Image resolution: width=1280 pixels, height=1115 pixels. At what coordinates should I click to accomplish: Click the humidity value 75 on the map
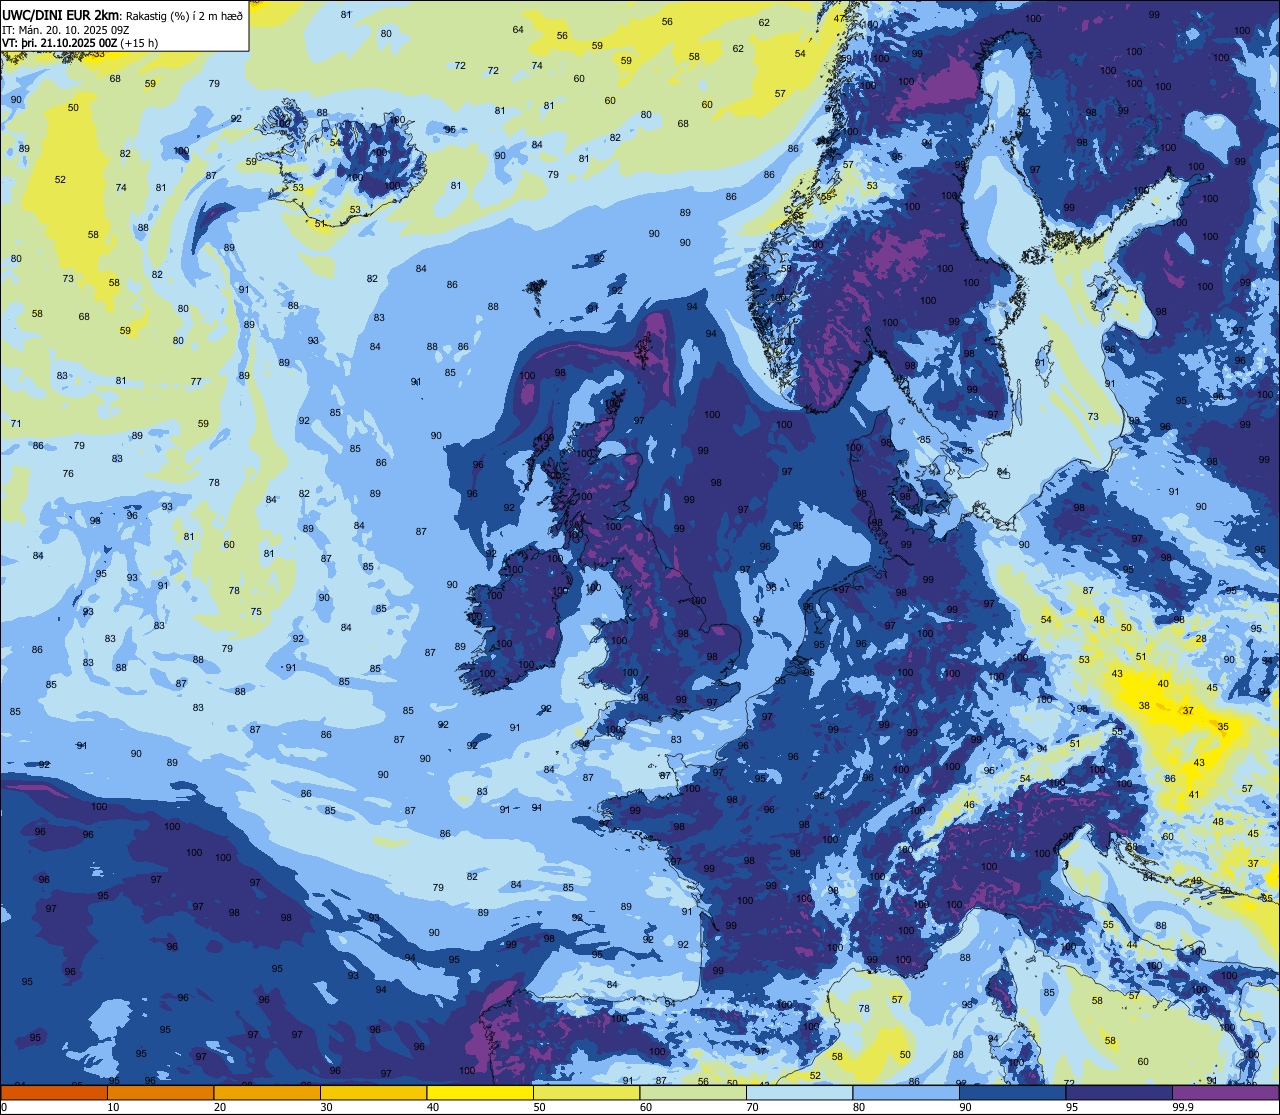tap(256, 612)
